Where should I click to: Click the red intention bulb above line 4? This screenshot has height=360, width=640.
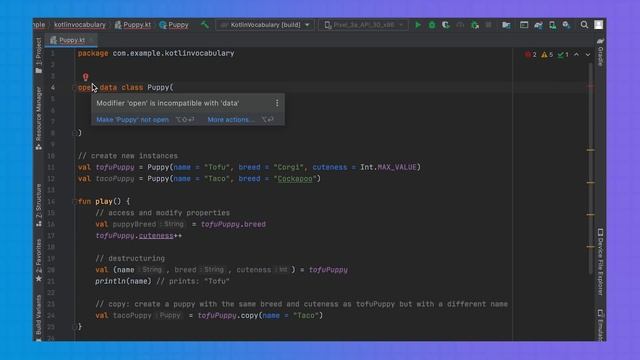coord(85,76)
